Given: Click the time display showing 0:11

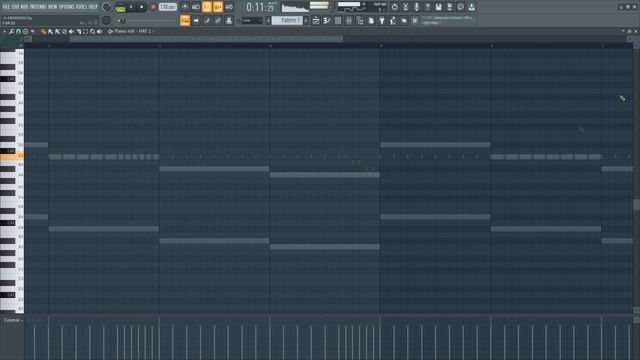Looking at the screenshot, I should [261, 7].
